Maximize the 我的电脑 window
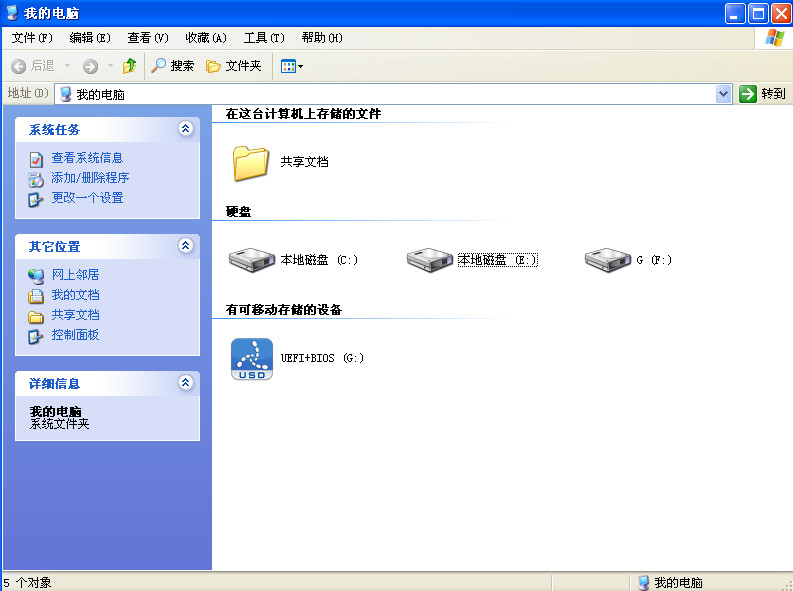This screenshot has width=793, height=591. pos(759,13)
